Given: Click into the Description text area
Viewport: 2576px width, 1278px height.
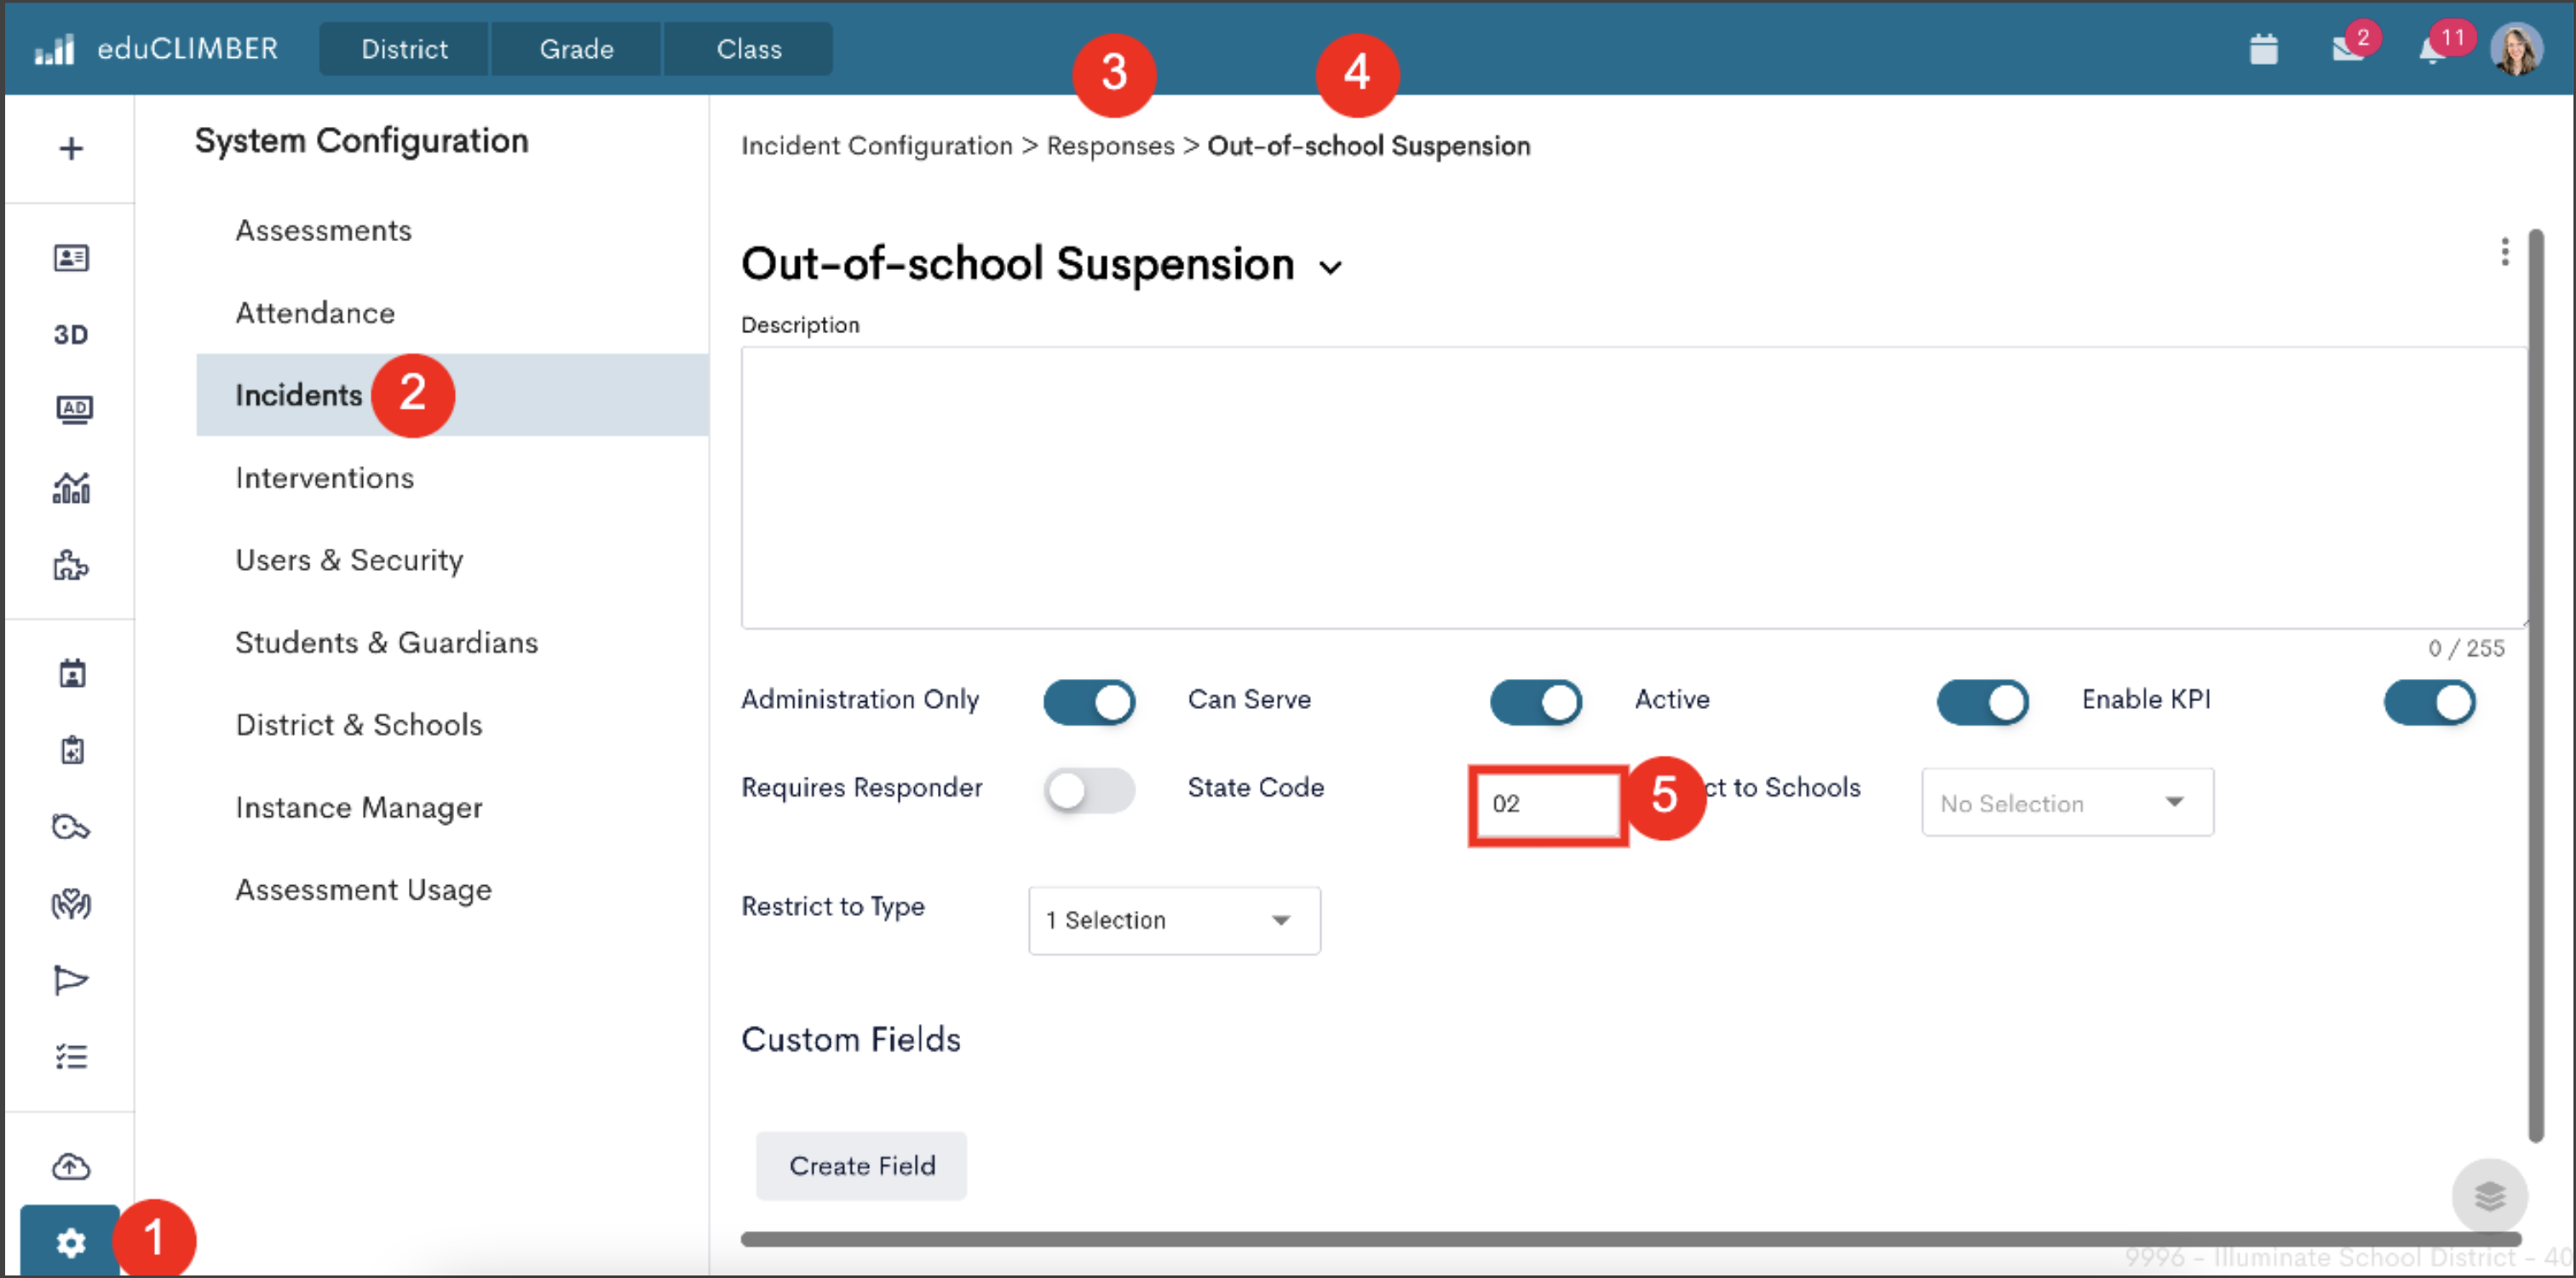Looking at the screenshot, I should tap(1633, 488).
